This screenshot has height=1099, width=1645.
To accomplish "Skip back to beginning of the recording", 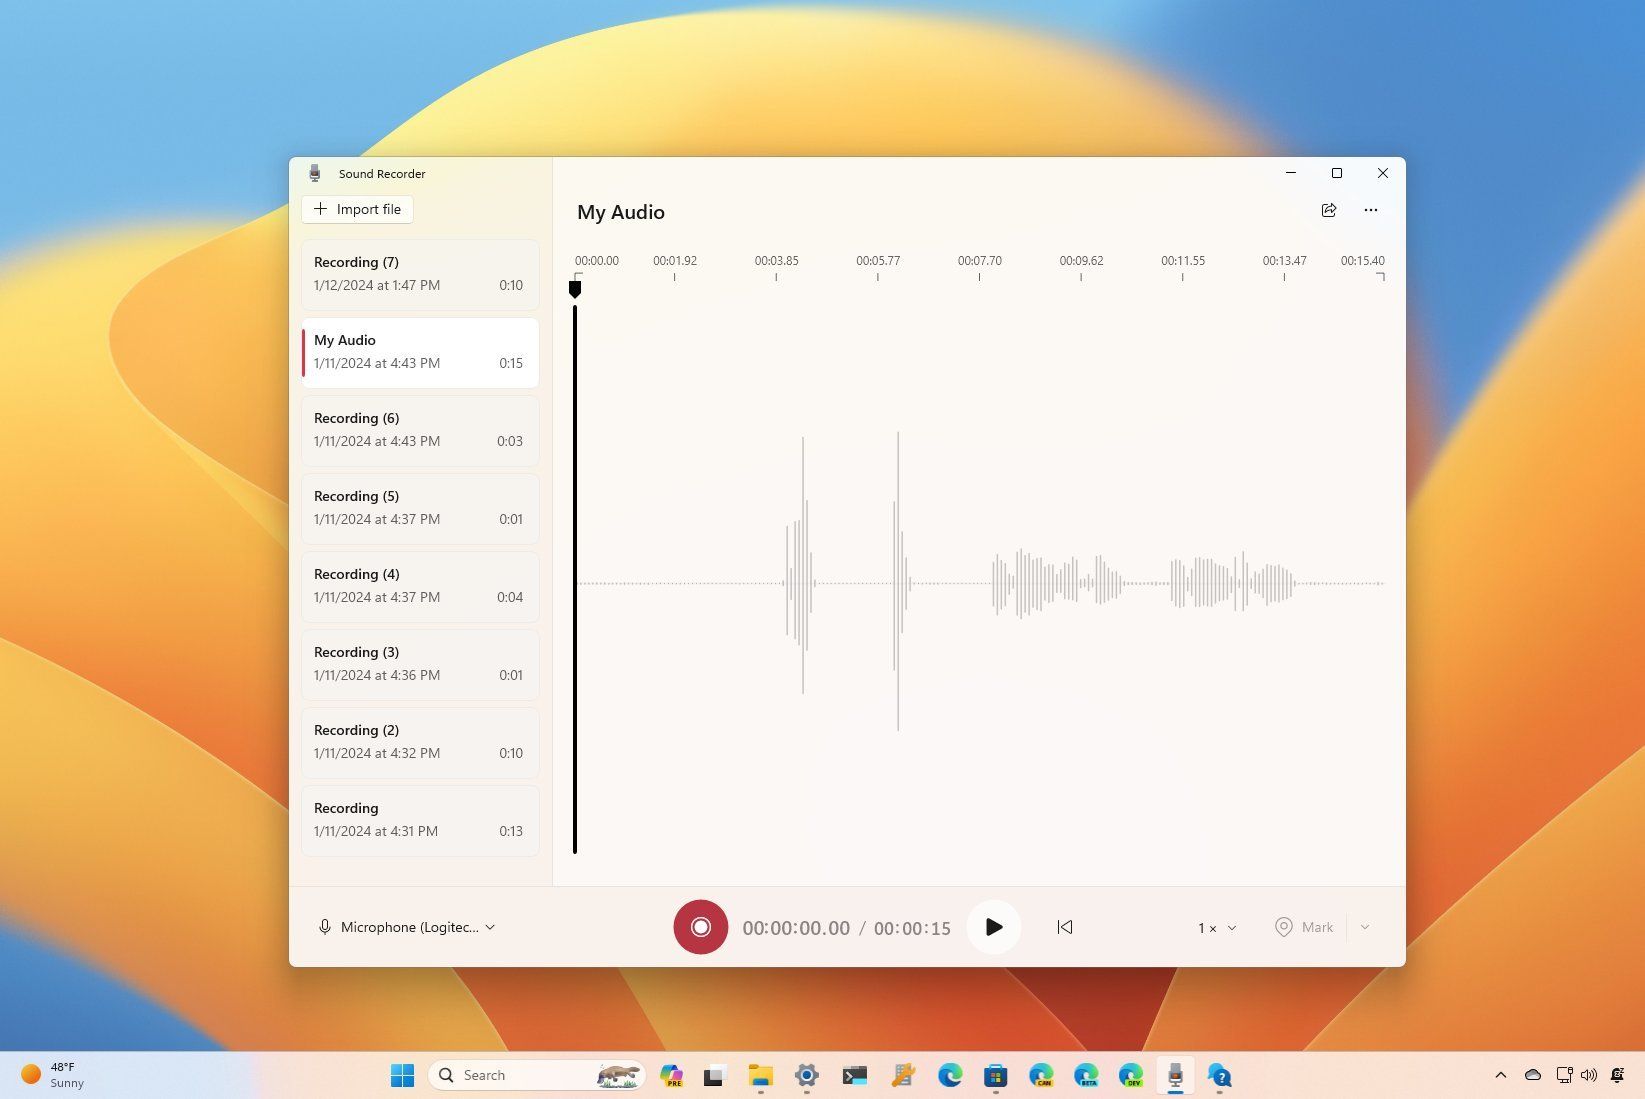I will coord(1064,927).
